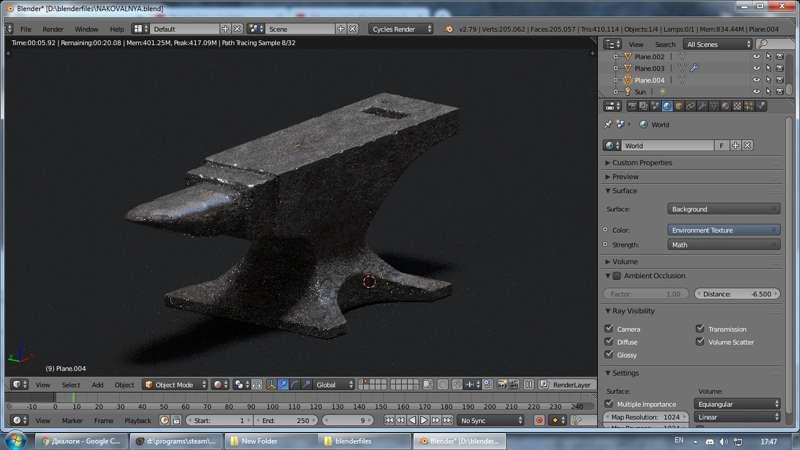Click the Environment Texture color button
Image resolution: width=800 pixels, height=450 pixels.
click(x=723, y=230)
